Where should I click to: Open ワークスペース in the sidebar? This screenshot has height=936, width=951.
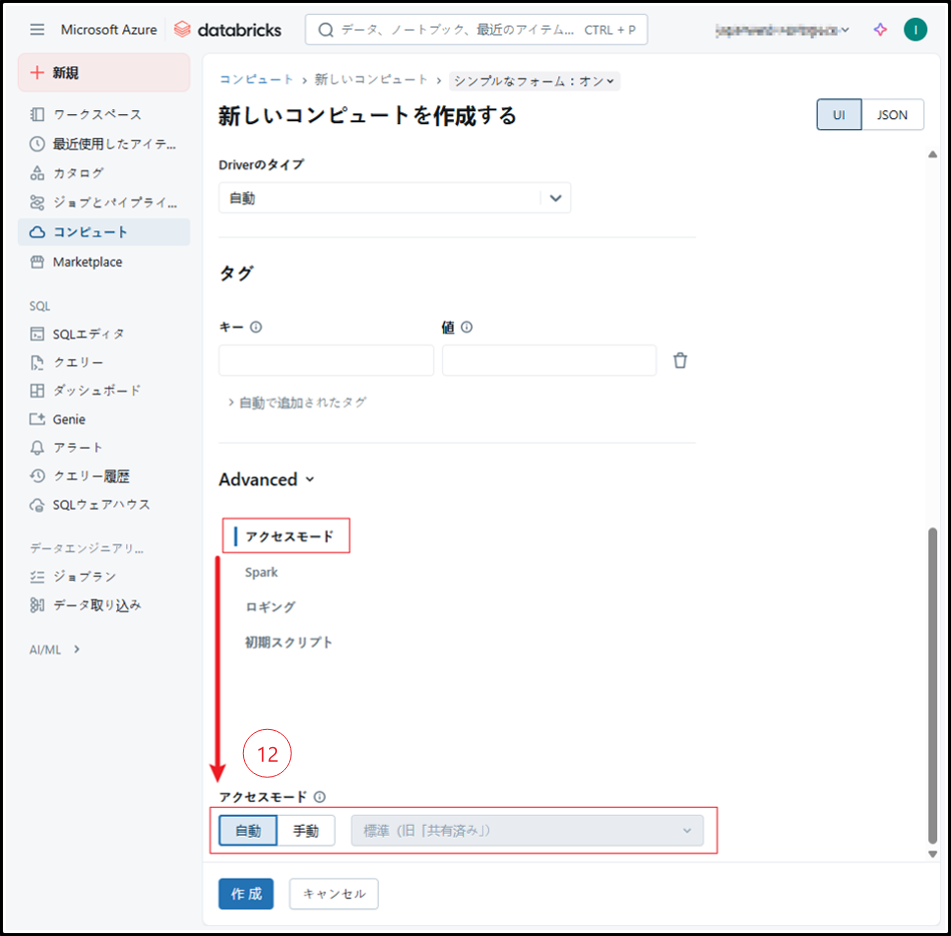[104, 115]
